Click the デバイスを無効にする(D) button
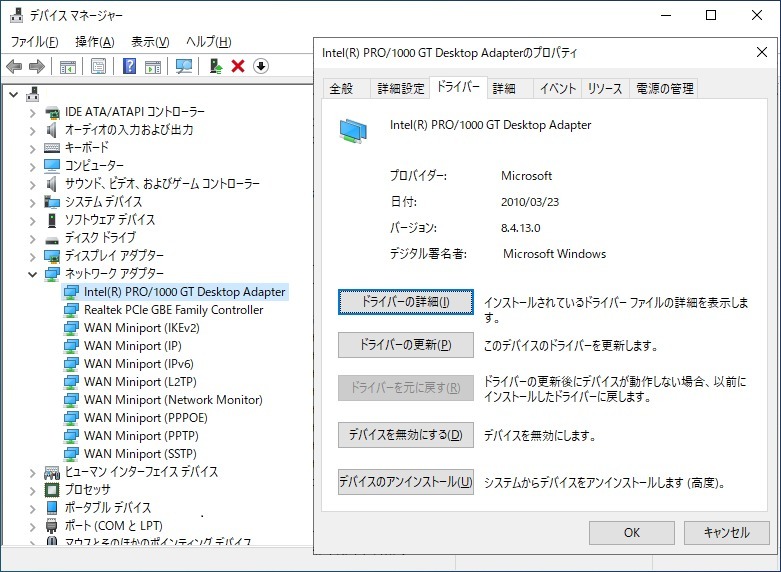This screenshot has height=572, width=781. pos(405,435)
